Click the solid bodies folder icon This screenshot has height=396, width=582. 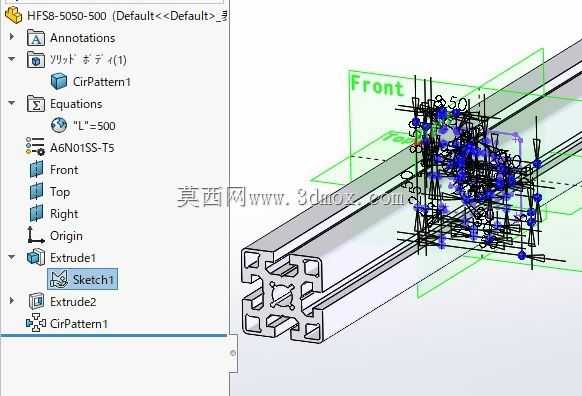coord(36,60)
